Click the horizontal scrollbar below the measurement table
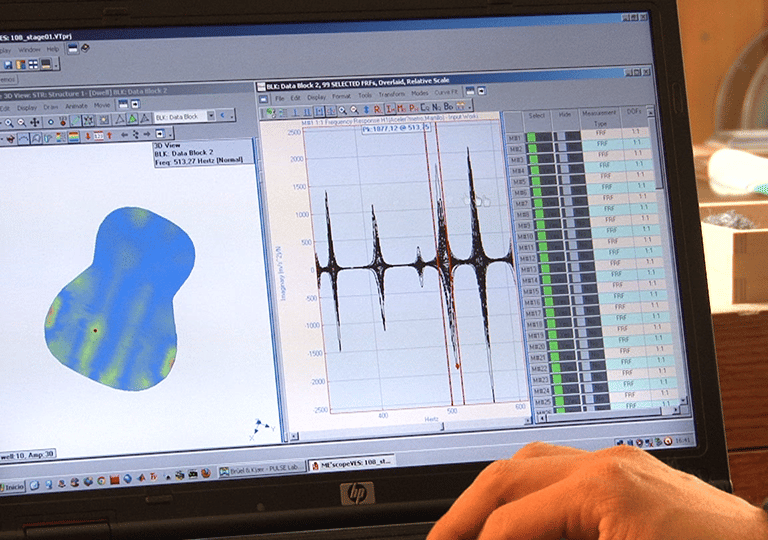The image size is (768, 540). [611, 416]
